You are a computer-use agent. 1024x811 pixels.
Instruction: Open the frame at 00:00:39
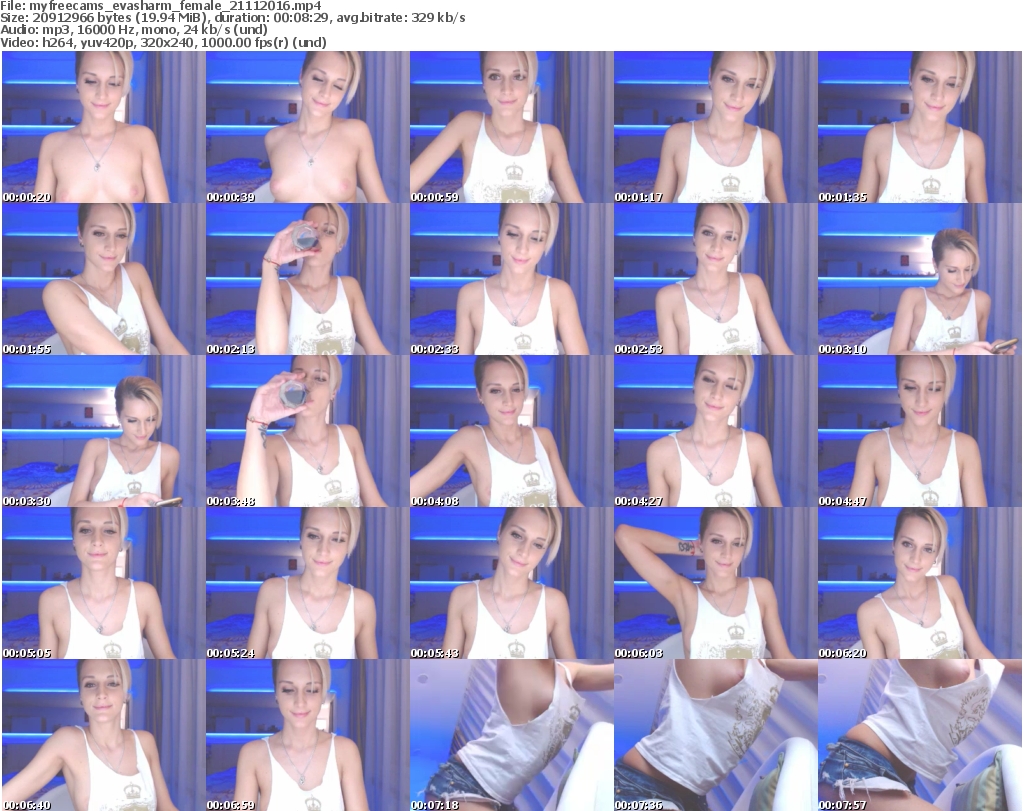(x=308, y=127)
